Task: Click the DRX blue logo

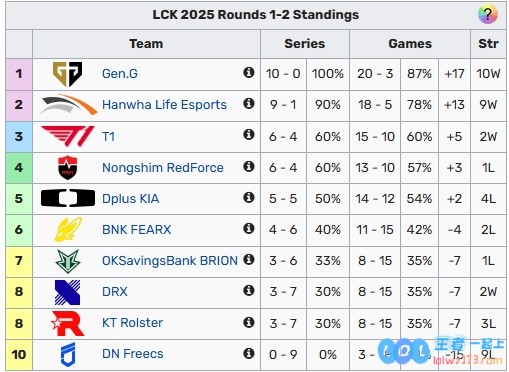Action: point(68,292)
